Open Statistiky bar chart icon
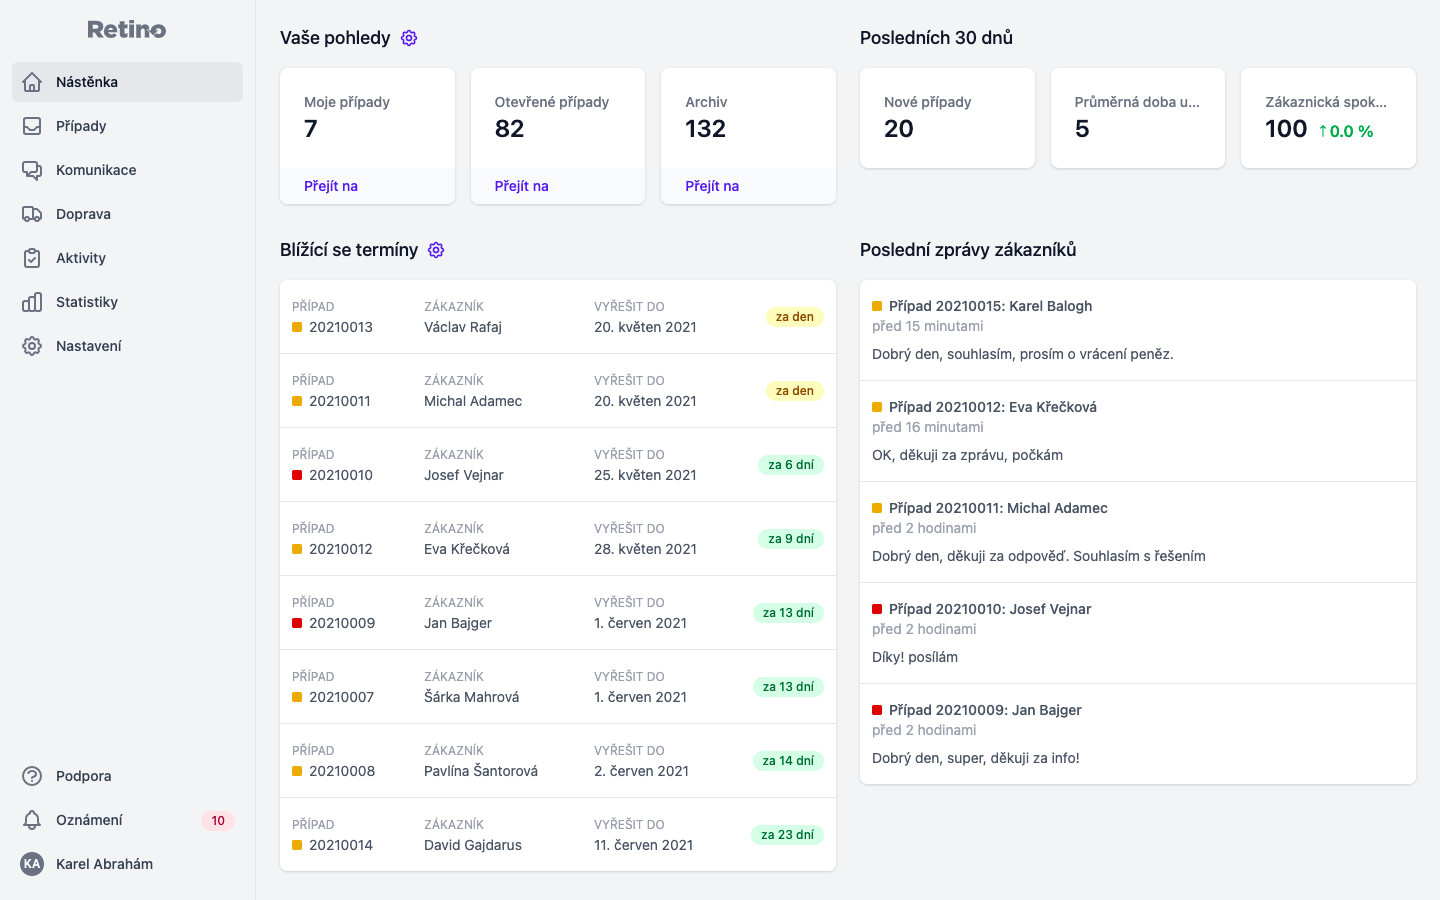The width and height of the screenshot is (1440, 900). pyautogui.click(x=32, y=302)
